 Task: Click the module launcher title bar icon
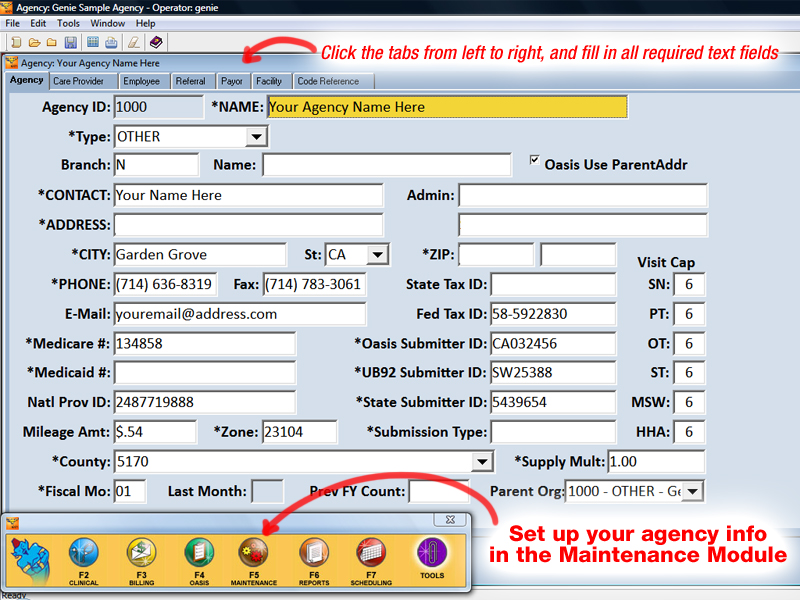(x=13, y=522)
